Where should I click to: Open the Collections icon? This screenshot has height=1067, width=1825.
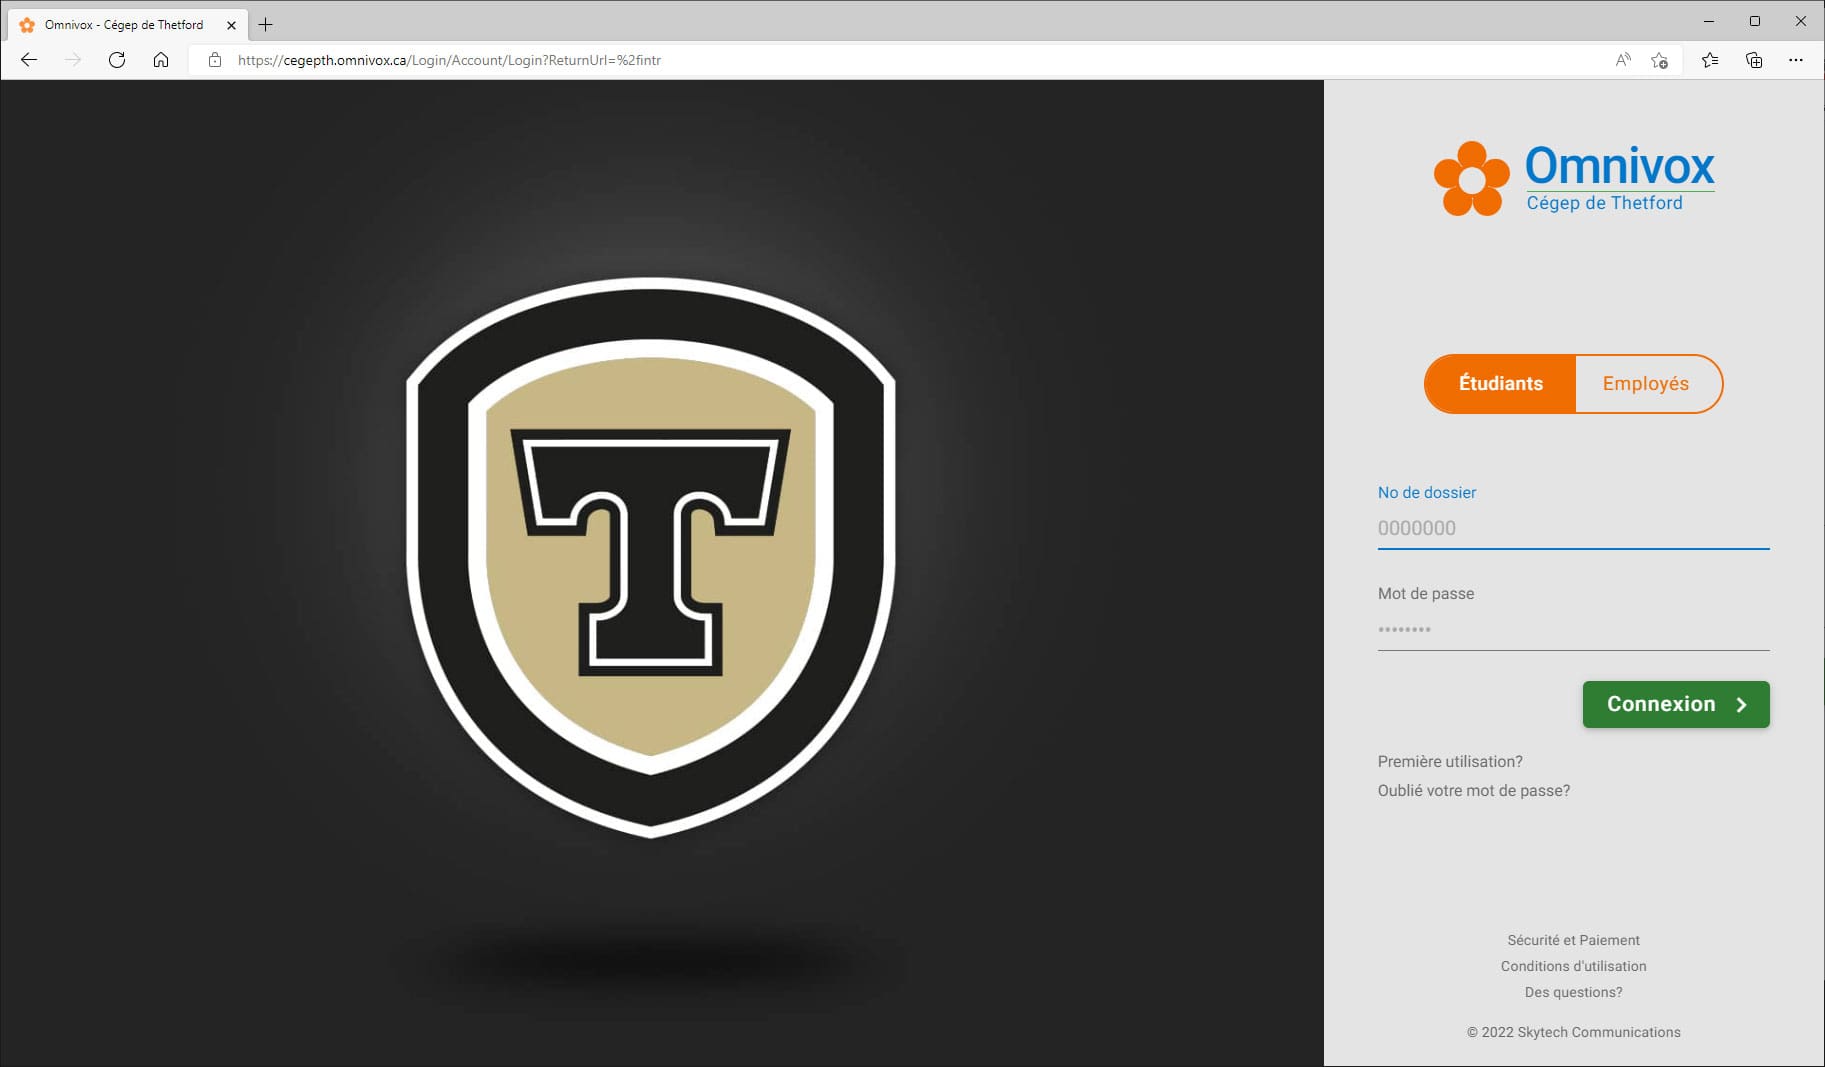coord(1754,60)
